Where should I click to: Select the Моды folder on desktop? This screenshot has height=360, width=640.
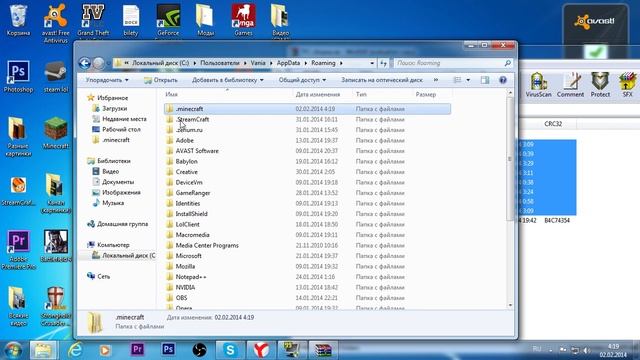tap(205, 20)
